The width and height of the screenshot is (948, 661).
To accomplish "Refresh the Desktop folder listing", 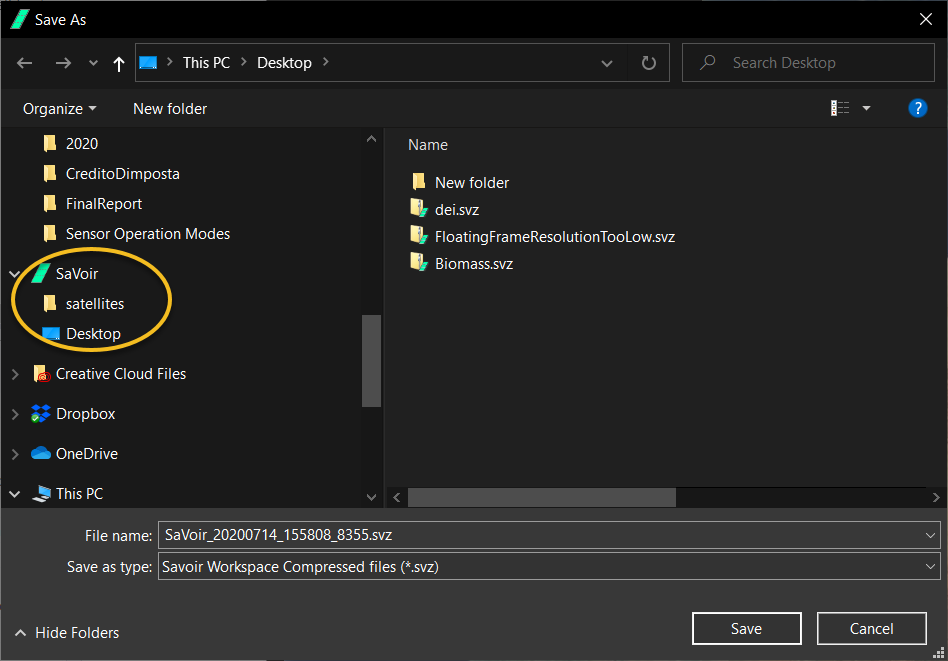I will click(x=648, y=63).
